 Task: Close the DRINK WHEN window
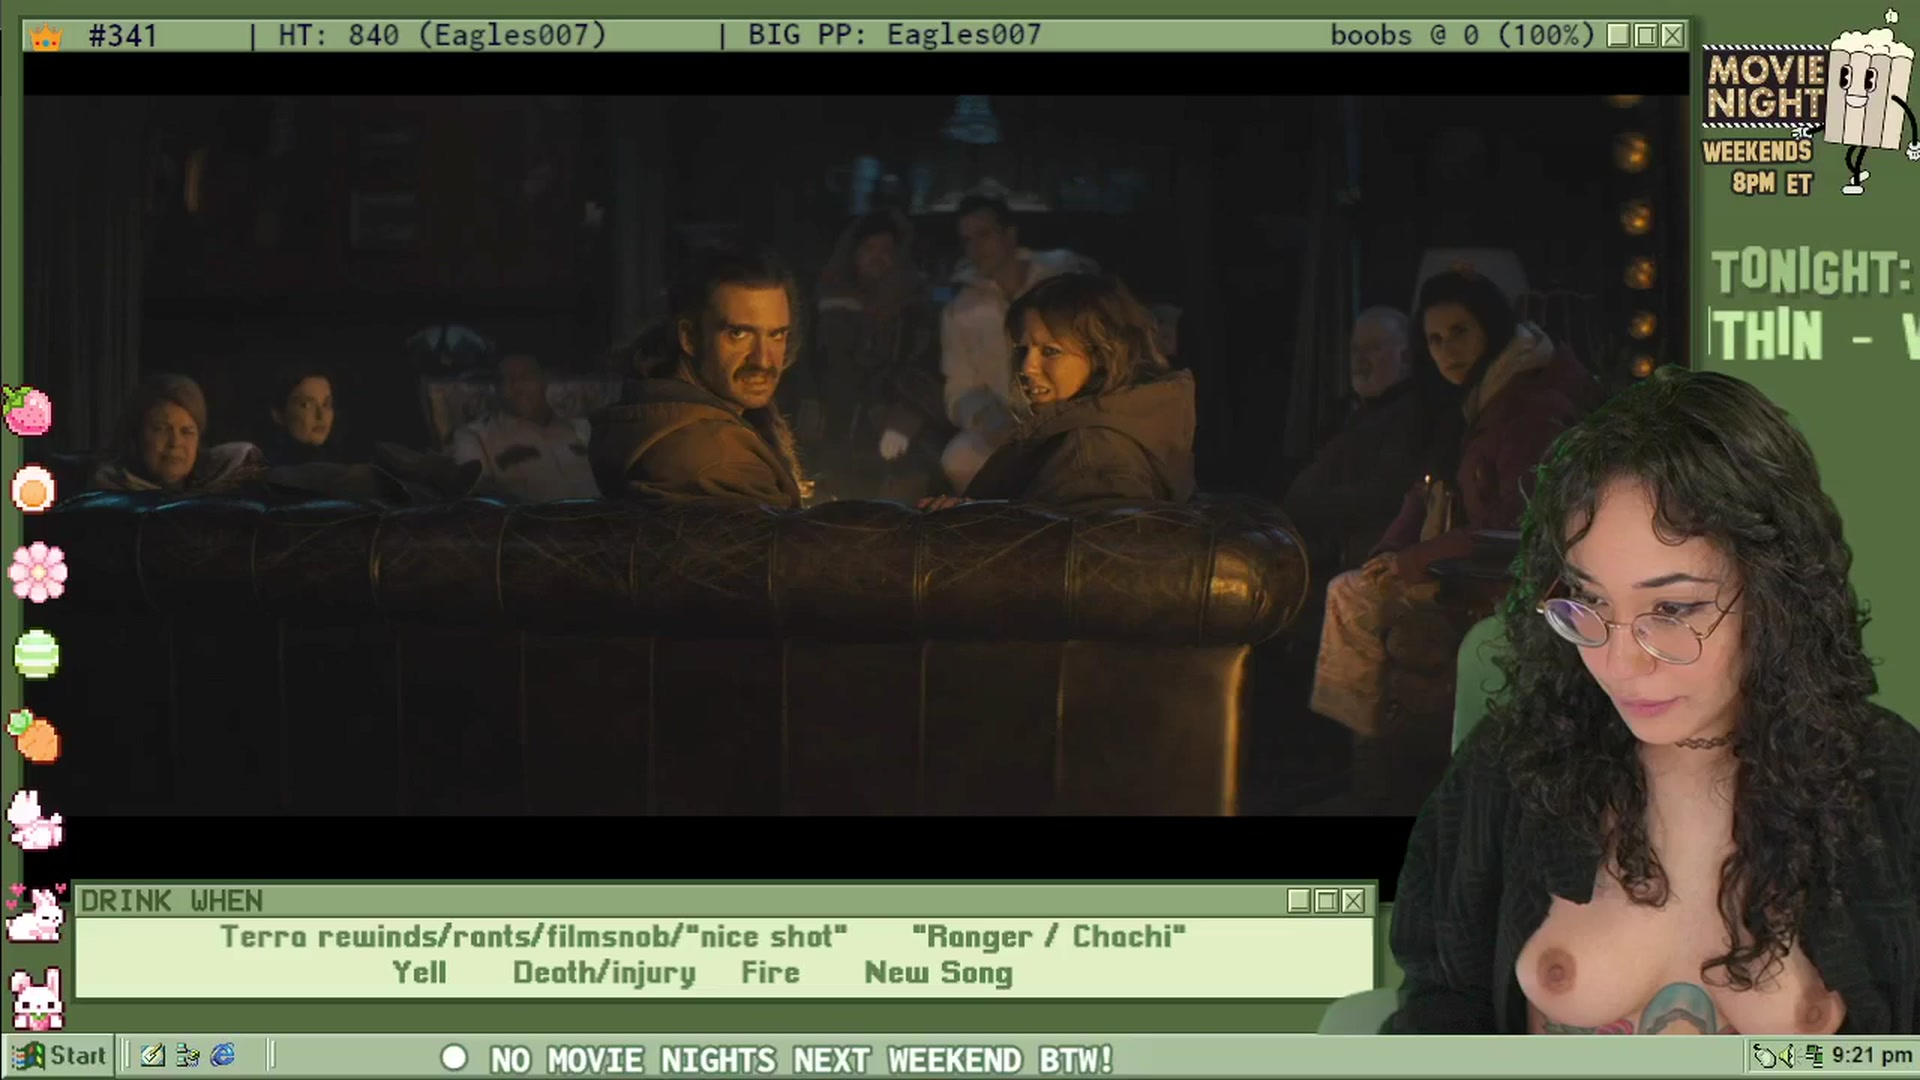[x=1353, y=901]
